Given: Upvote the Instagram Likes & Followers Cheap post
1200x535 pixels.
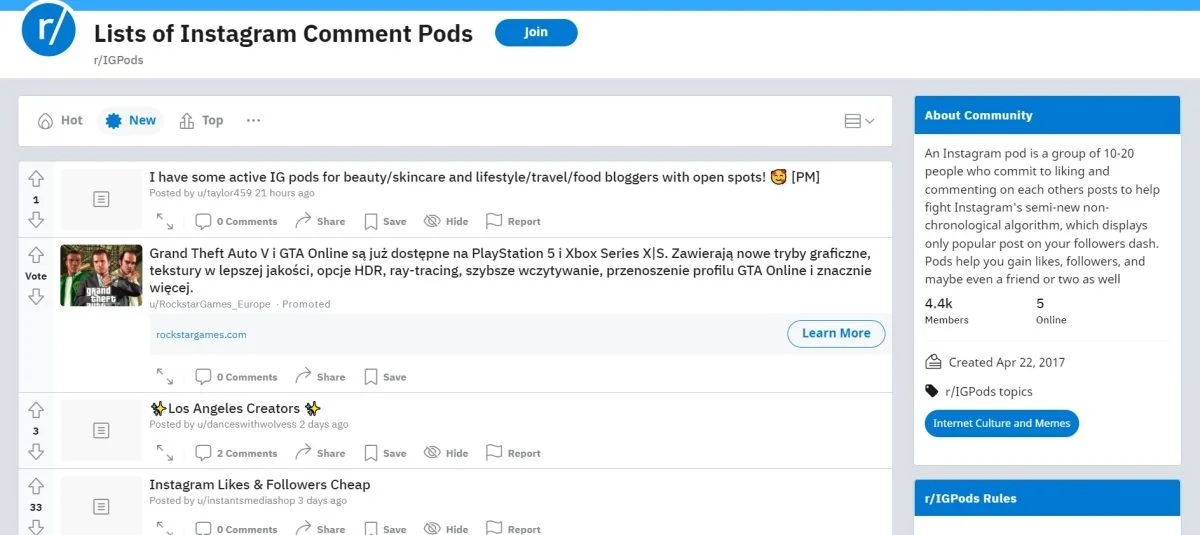Looking at the screenshot, I should 36,487.
